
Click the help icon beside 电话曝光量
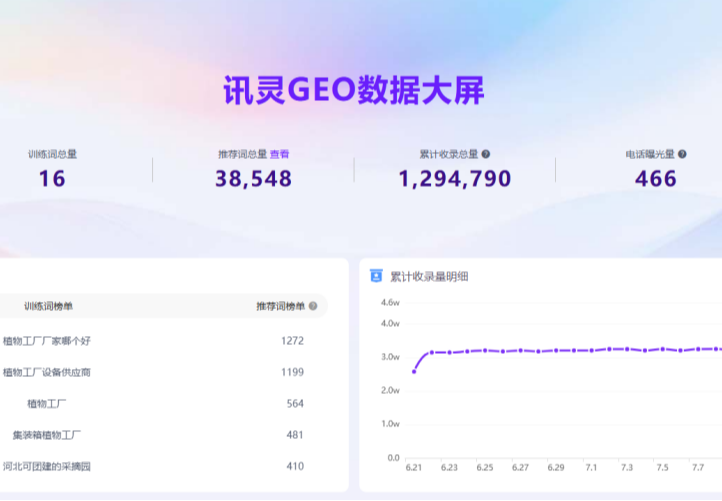[x=682, y=154]
